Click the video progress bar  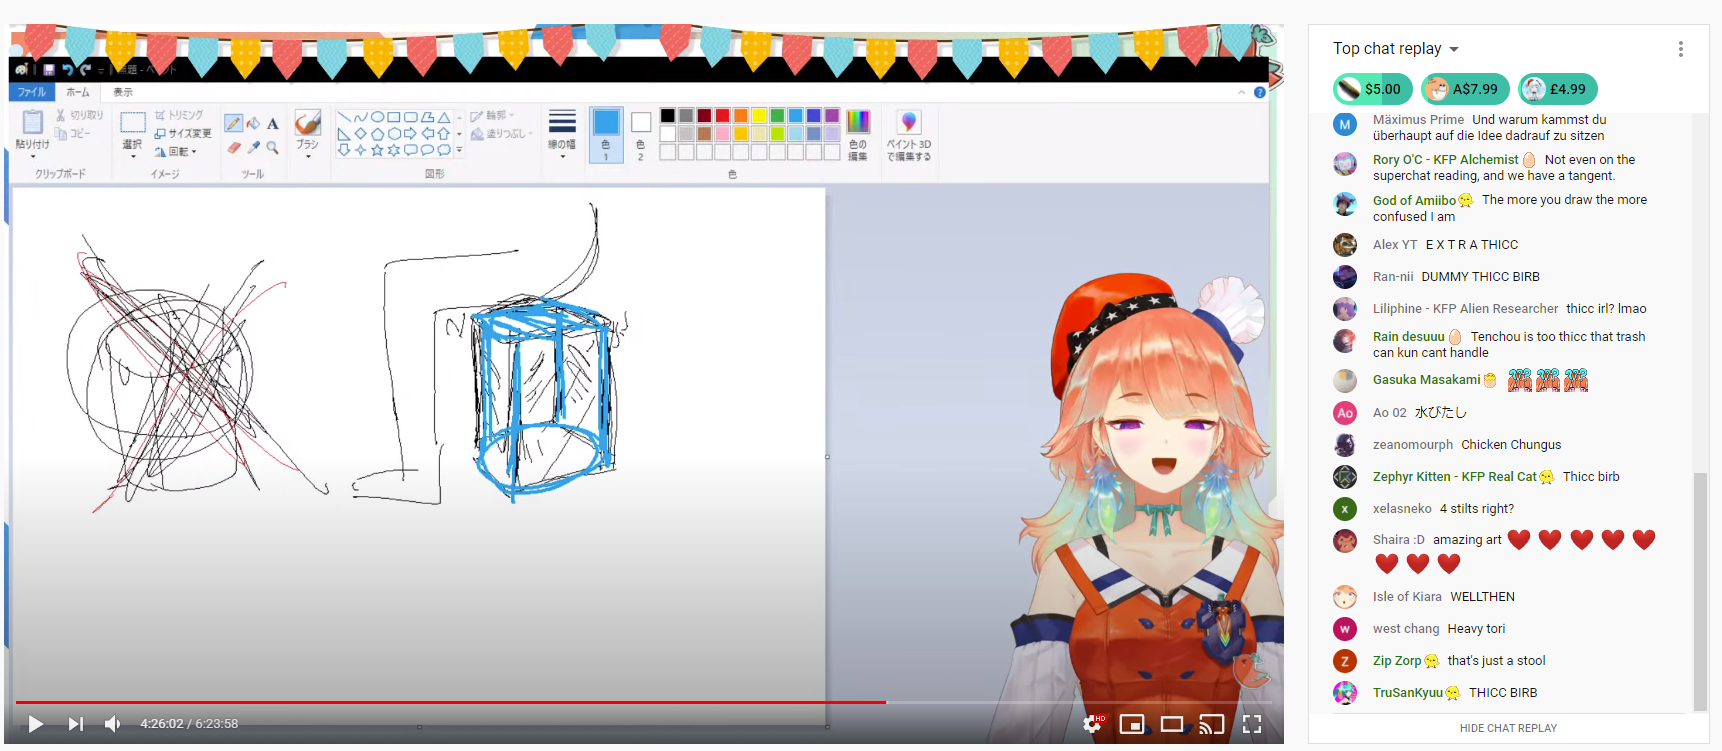click(643, 702)
